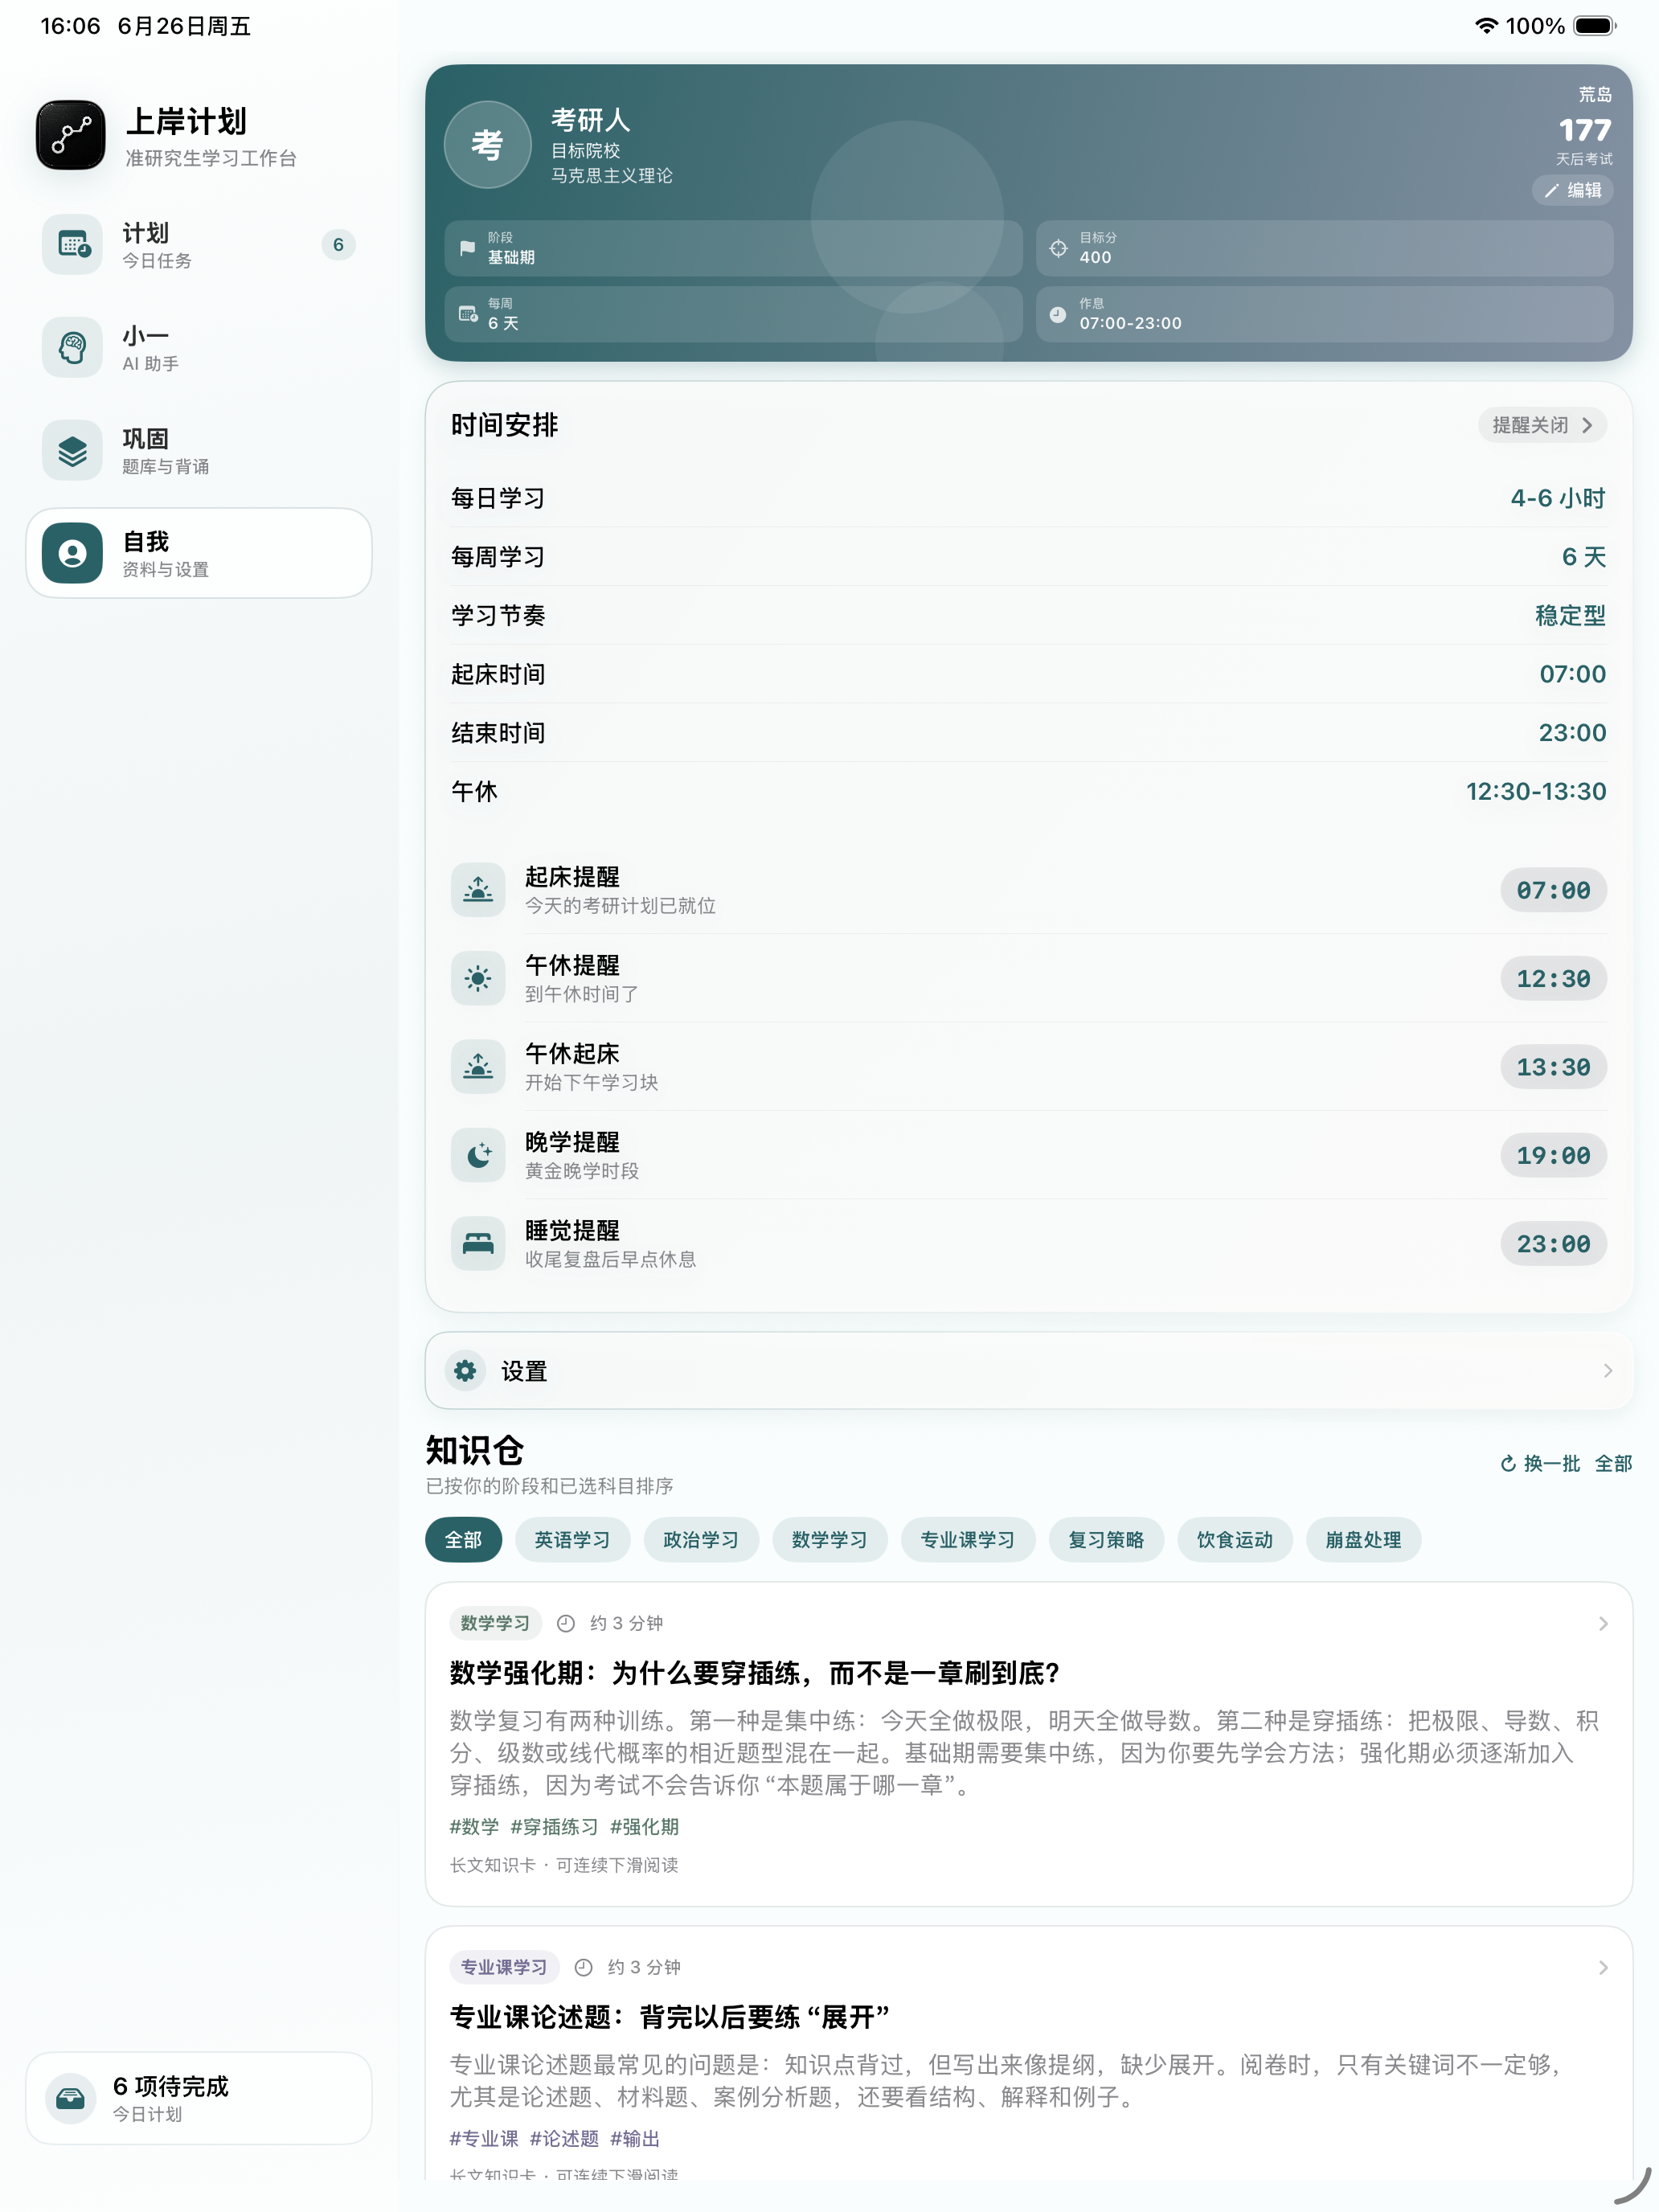1659x2212 pixels.
Task: Expand the 设置 row chevron
Action: (x=1607, y=1371)
